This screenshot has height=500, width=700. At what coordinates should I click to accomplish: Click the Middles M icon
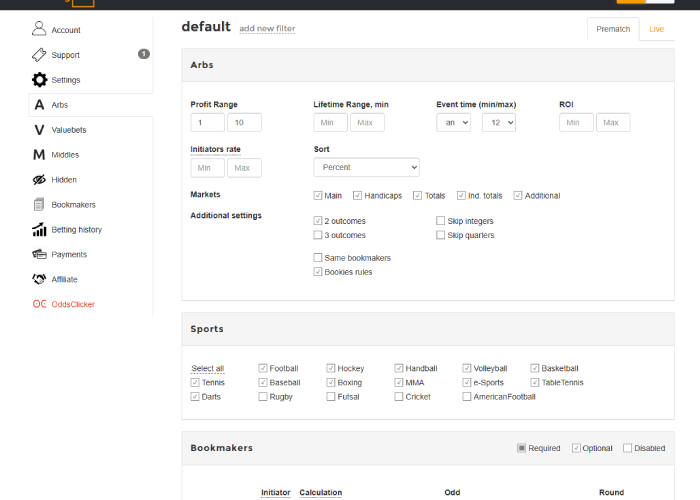coord(39,155)
